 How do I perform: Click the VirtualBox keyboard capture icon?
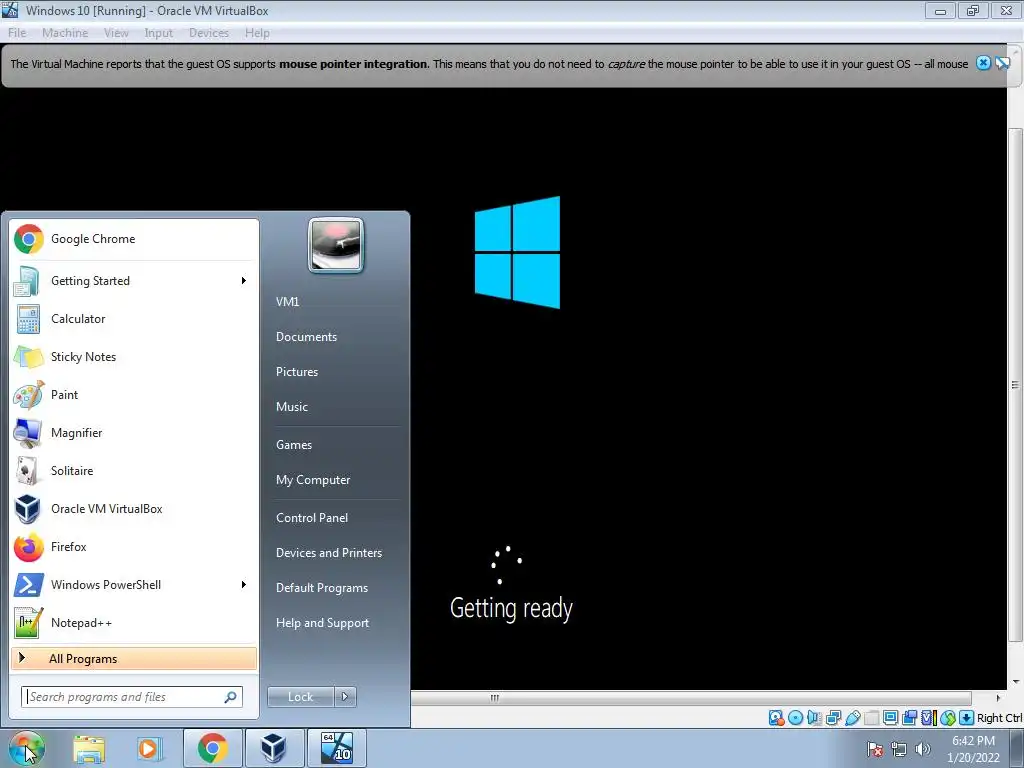(x=967, y=718)
